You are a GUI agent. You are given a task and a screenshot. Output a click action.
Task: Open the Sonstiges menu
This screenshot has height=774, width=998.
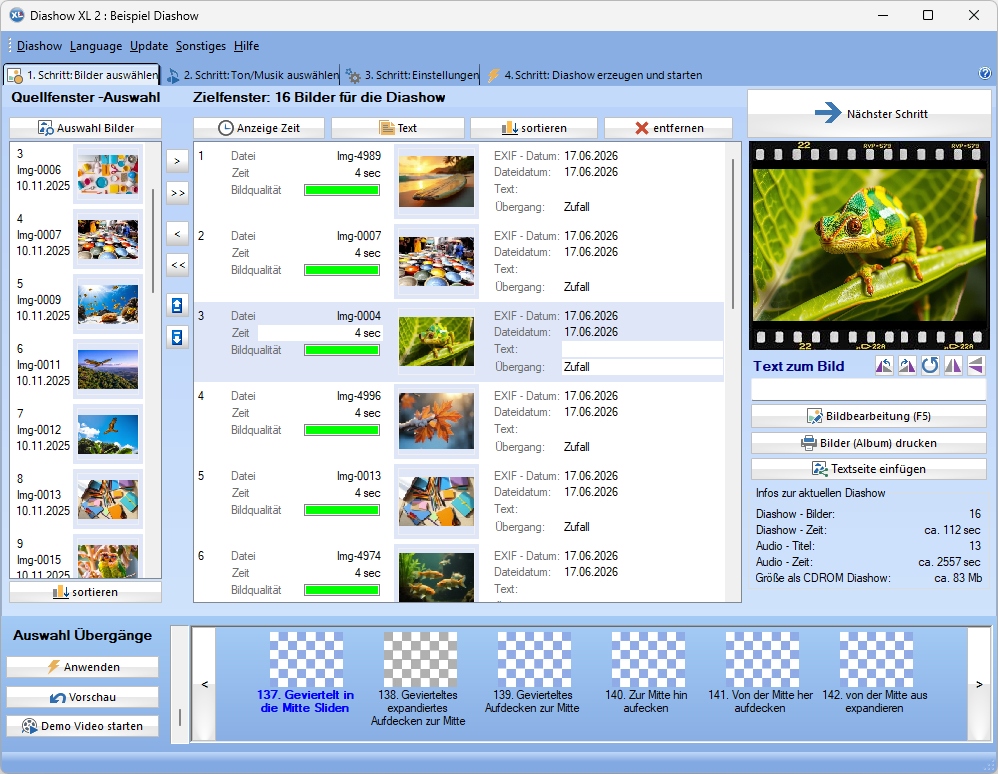(200, 46)
